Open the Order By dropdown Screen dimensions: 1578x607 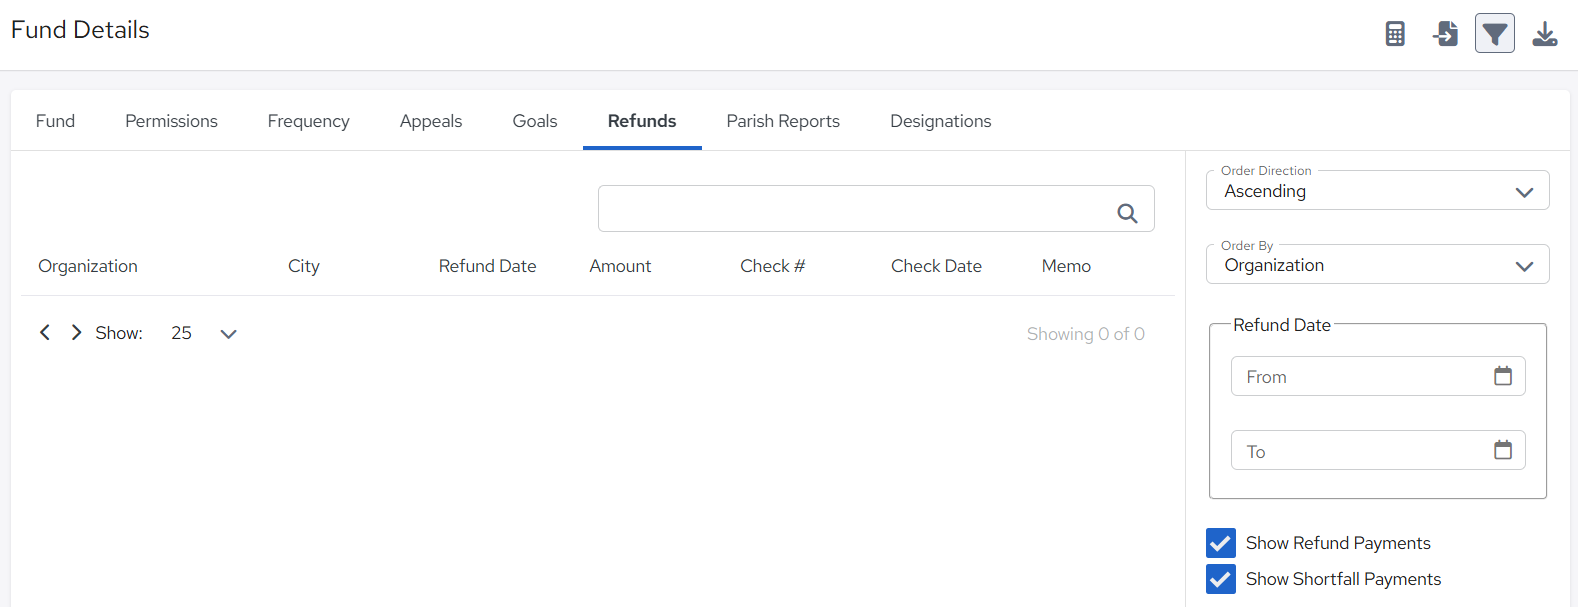pos(1378,264)
